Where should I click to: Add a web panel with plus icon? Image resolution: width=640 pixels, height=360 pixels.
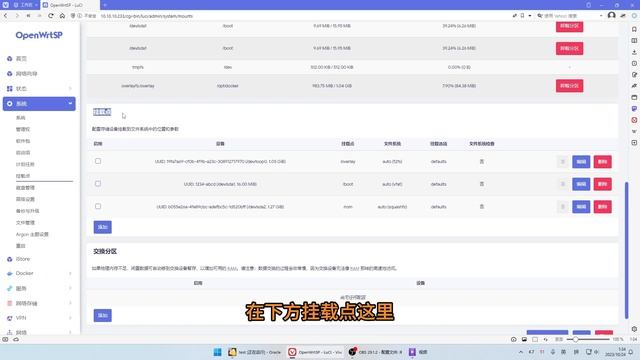click(x=634, y=143)
